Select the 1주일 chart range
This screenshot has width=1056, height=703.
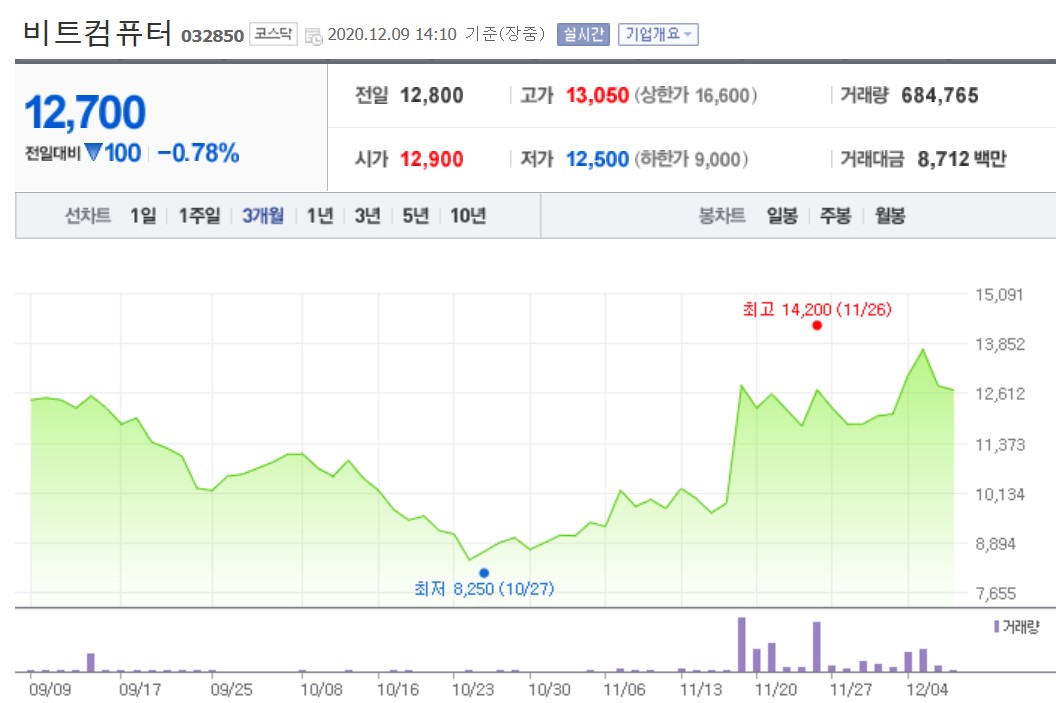tap(199, 215)
